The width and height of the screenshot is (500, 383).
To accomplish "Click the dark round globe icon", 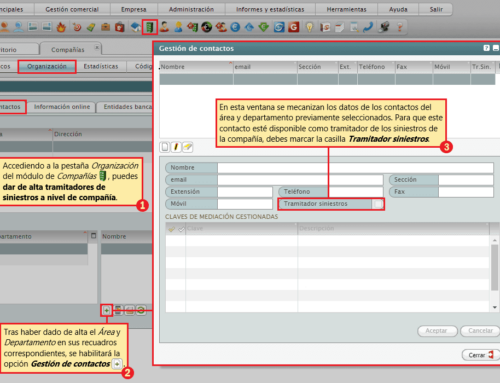I will coord(207,27).
